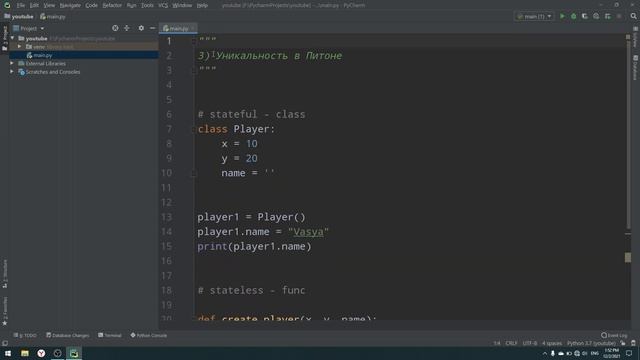Click the tool window quick-access icon in the bottom-left corner
Screen dimensions: 640x360
pyautogui.click(x=4, y=343)
